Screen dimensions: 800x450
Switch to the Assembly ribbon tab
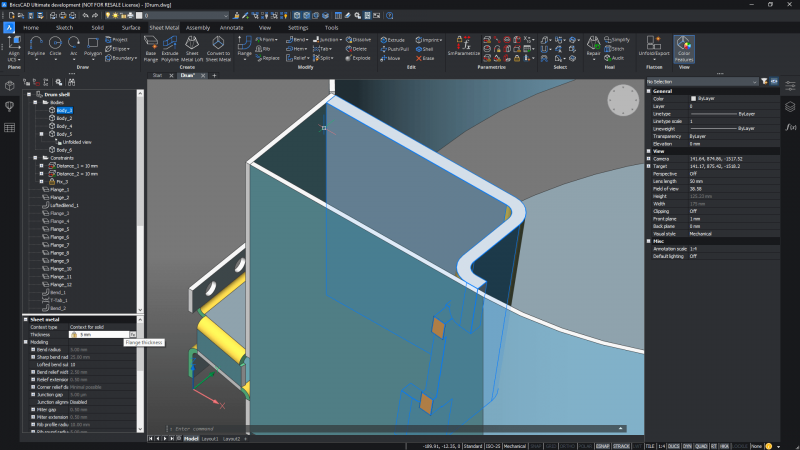tap(198, 27)
